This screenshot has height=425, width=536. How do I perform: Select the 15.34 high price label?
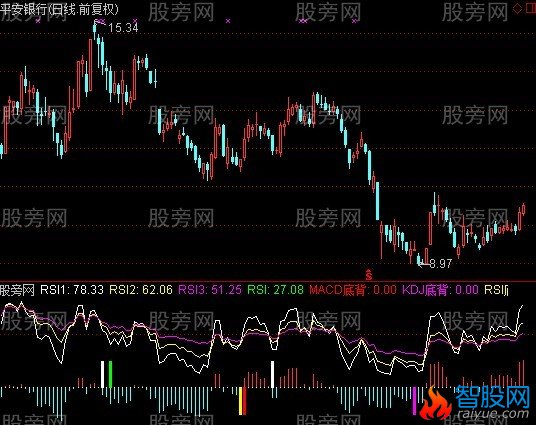123,27
